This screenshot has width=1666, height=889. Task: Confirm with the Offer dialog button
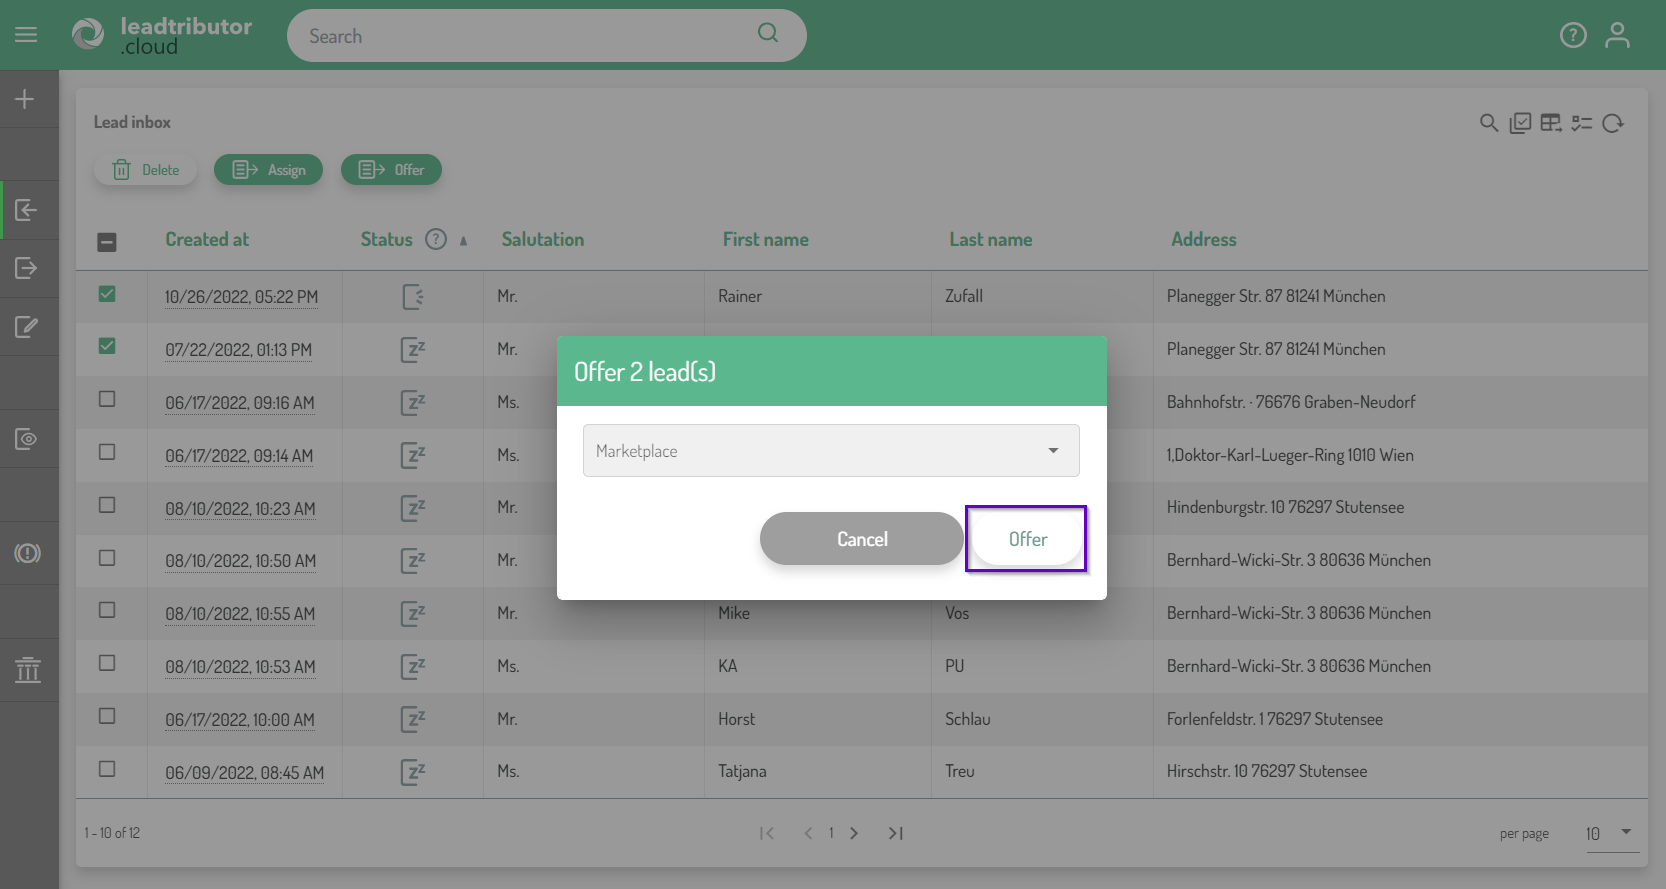[1026, 539]
